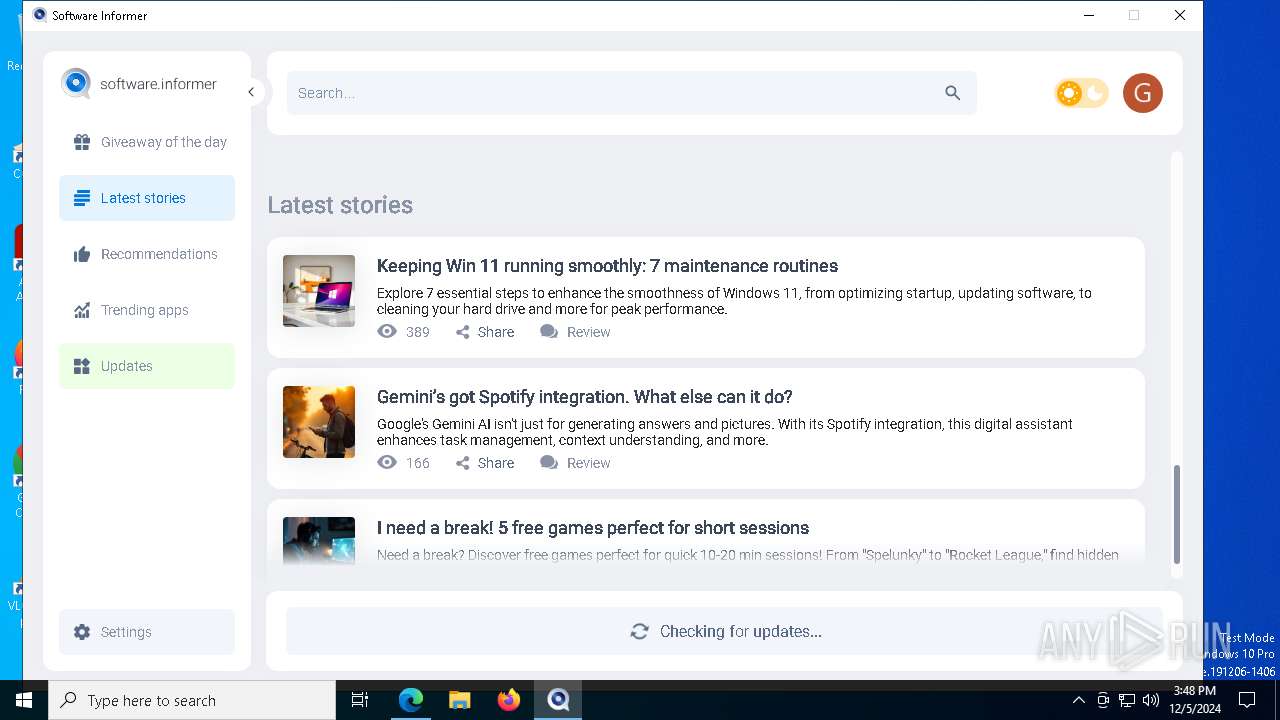The height and width of the screenshot is (720, 1280).
Task: Click the eye views icon showing 389
Action: [x=387, y=332]
